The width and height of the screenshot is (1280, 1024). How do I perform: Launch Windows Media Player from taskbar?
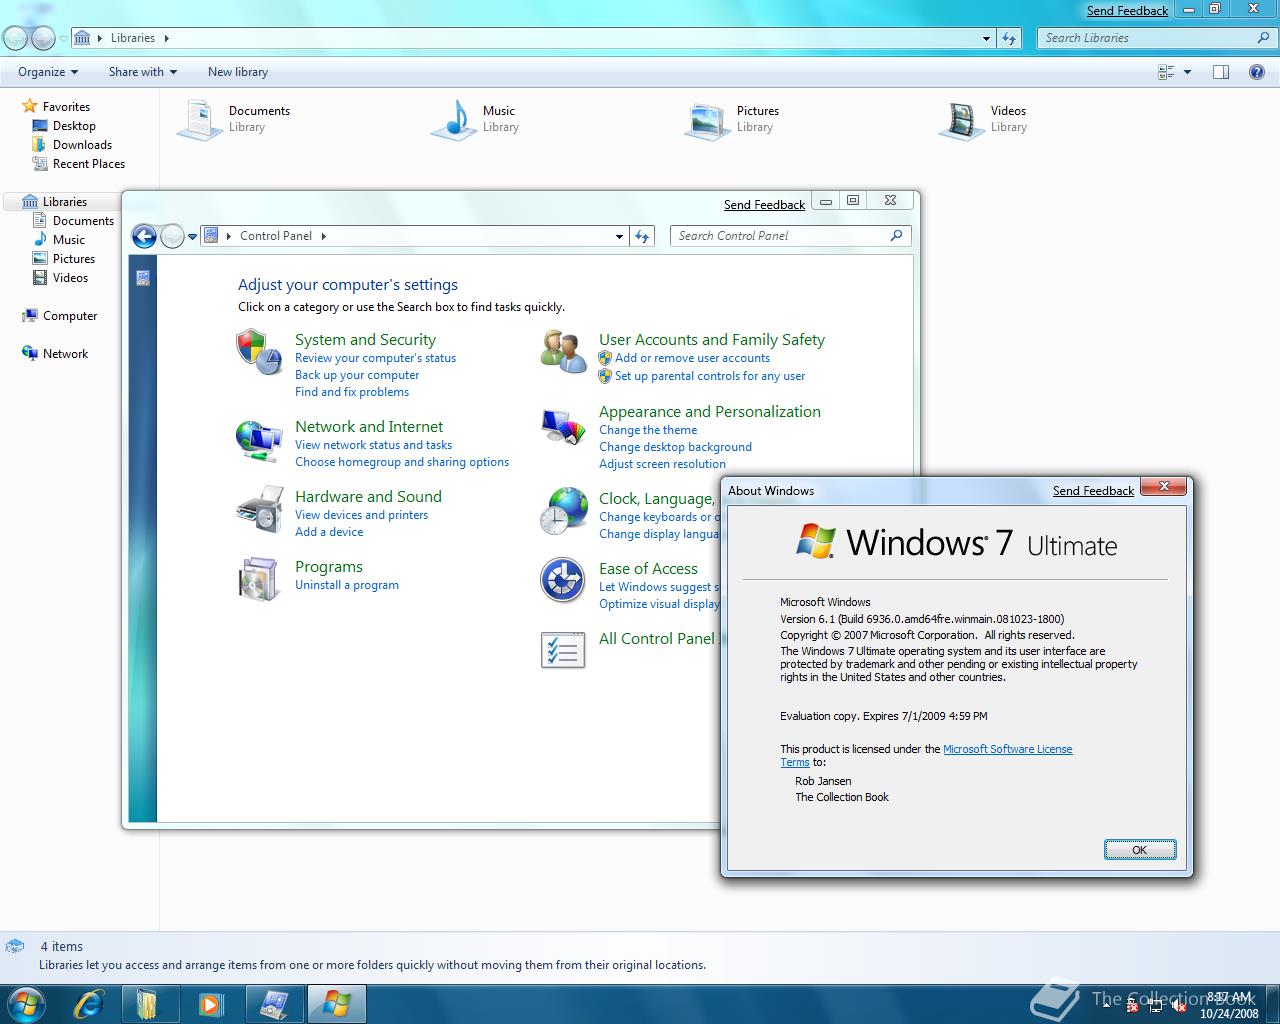(211, 1003)
